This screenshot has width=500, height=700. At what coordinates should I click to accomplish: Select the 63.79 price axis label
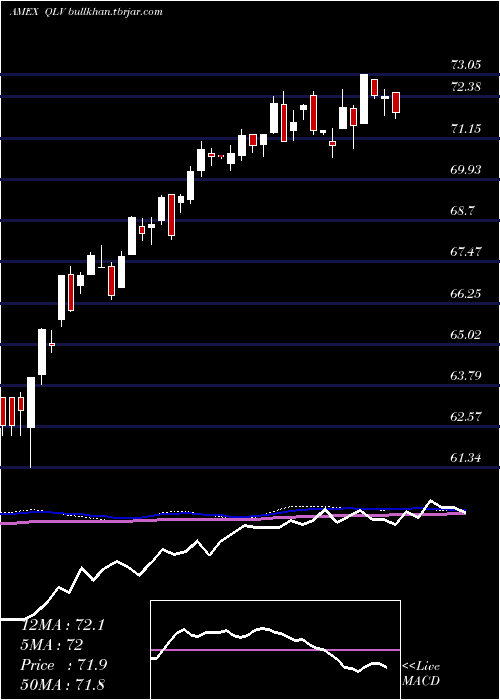click(x=466, y=375)
